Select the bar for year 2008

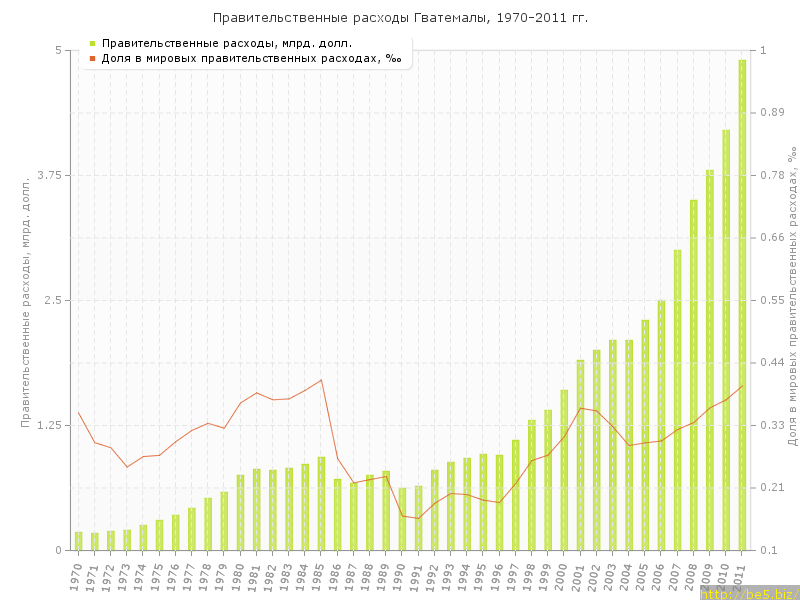(x=693, y=375)
